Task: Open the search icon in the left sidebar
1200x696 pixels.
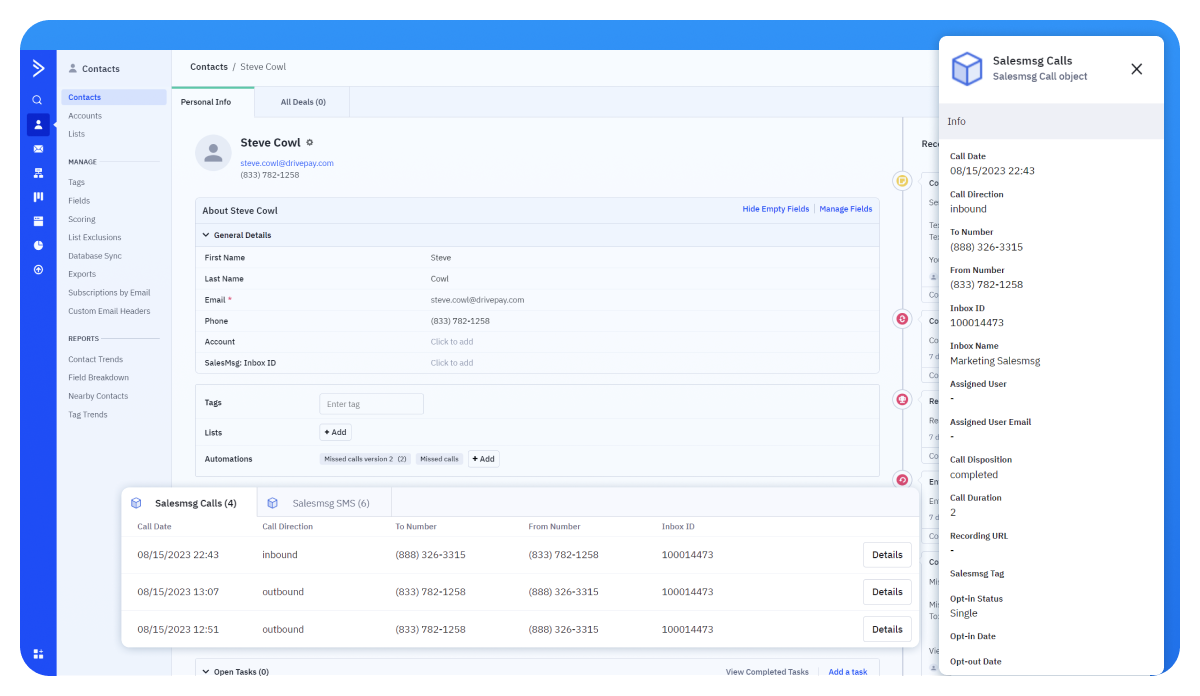Action: coord(37,99)
